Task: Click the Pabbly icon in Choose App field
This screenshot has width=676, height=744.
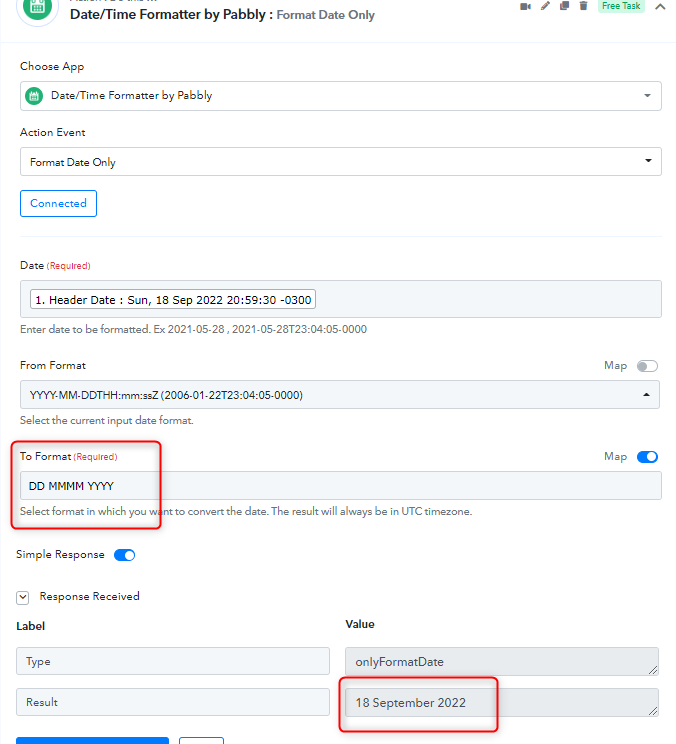Action: point(34,96)
